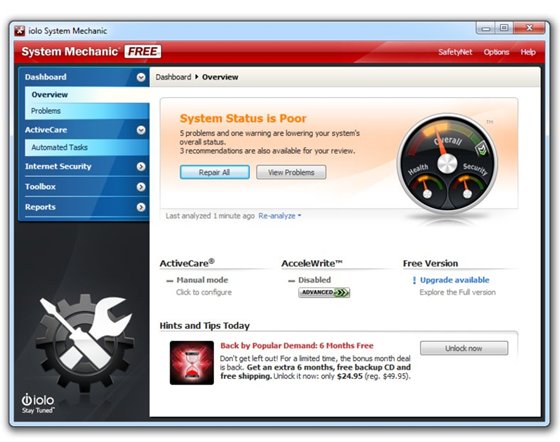Click the iolo System Mechanic title bar icon

20,31
